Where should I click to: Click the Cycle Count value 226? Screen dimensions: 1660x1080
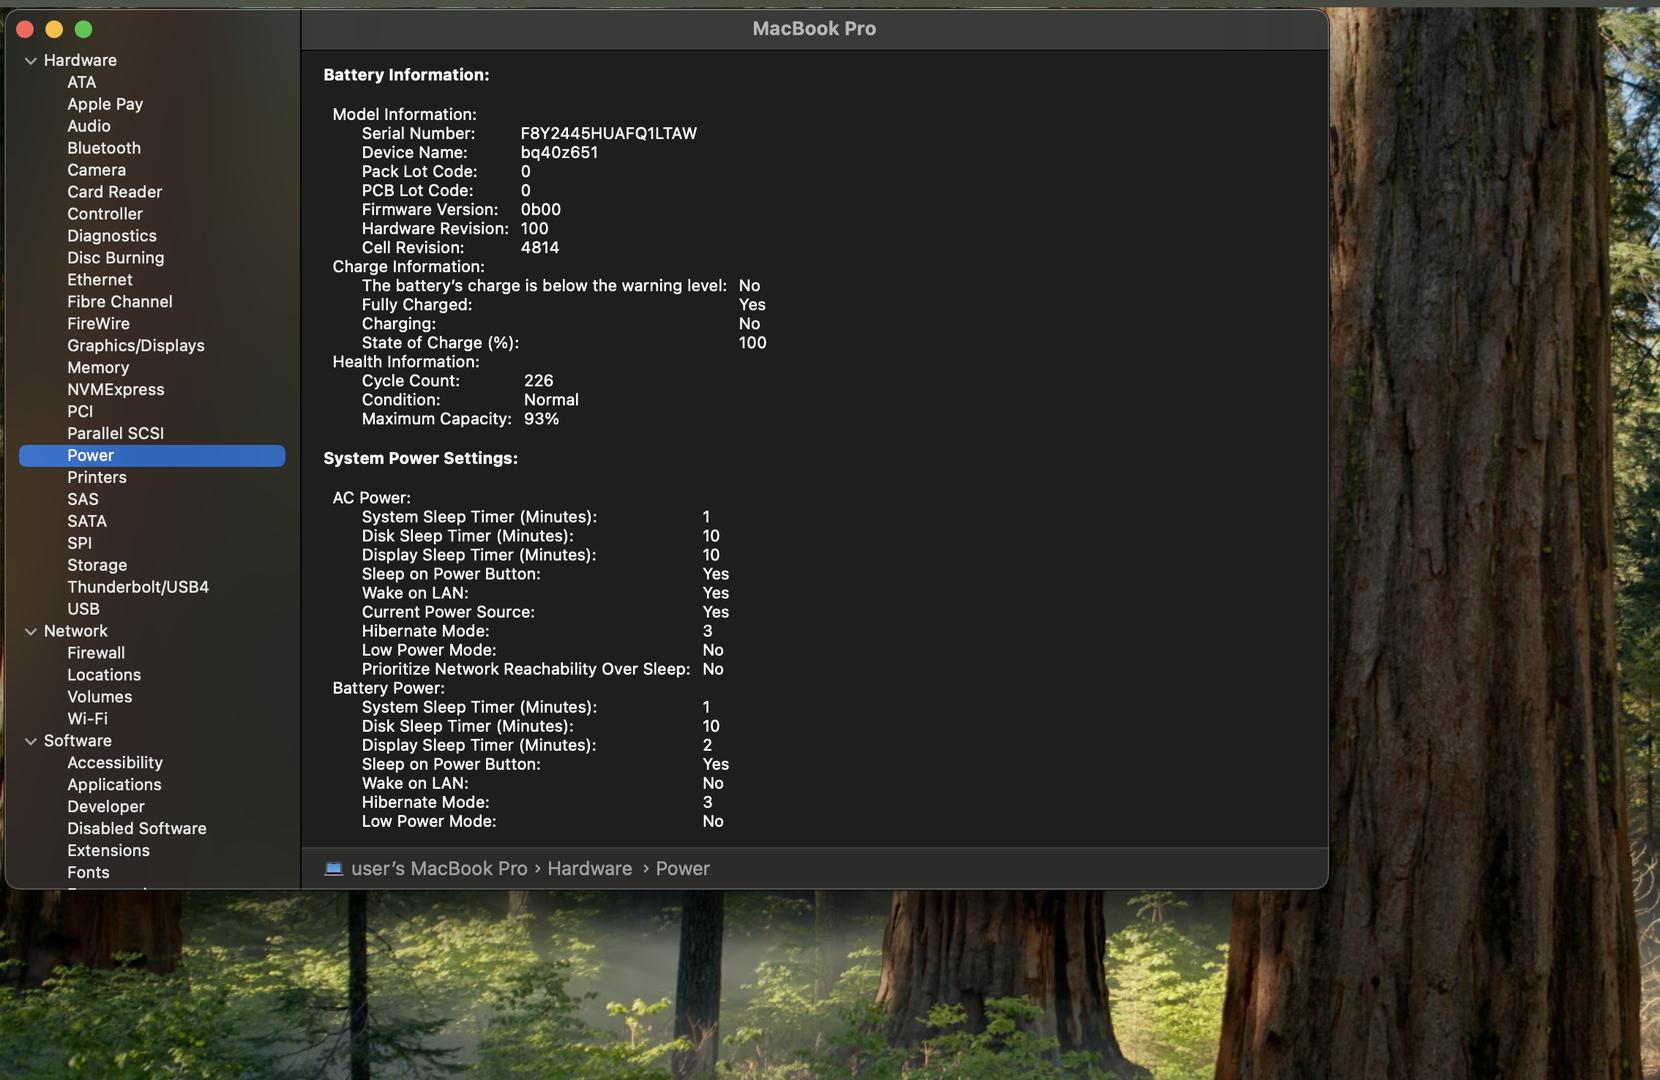pyautogui.click(x=539, y=382)
